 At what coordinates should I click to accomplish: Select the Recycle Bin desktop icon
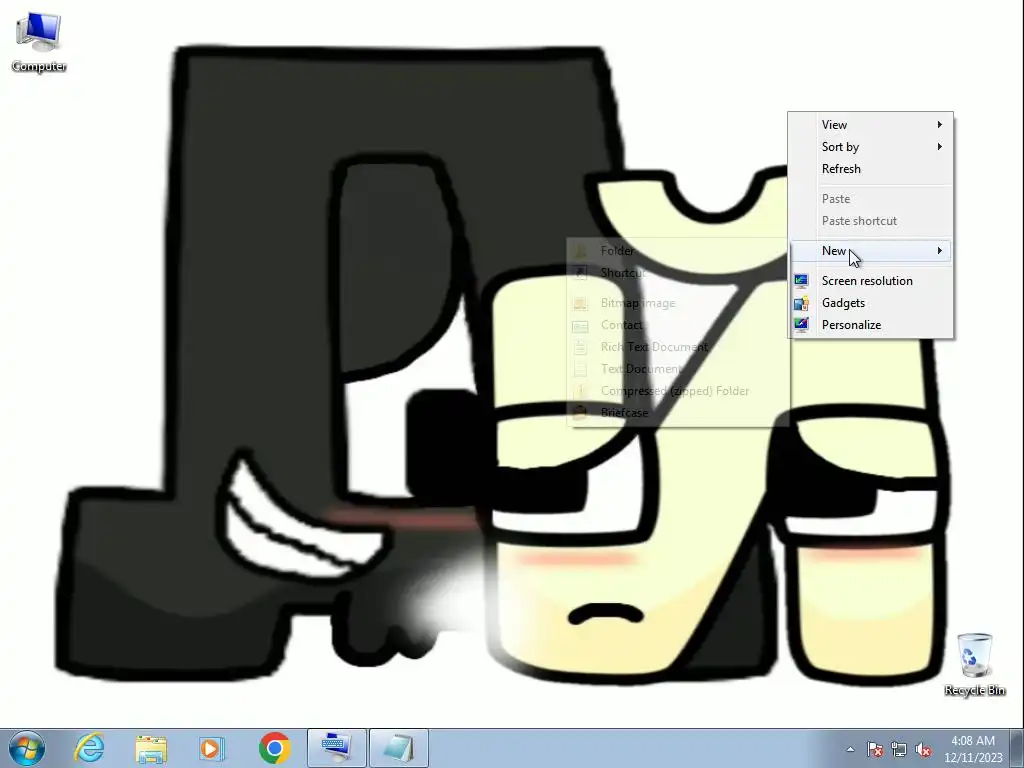[x=974, y=664]
